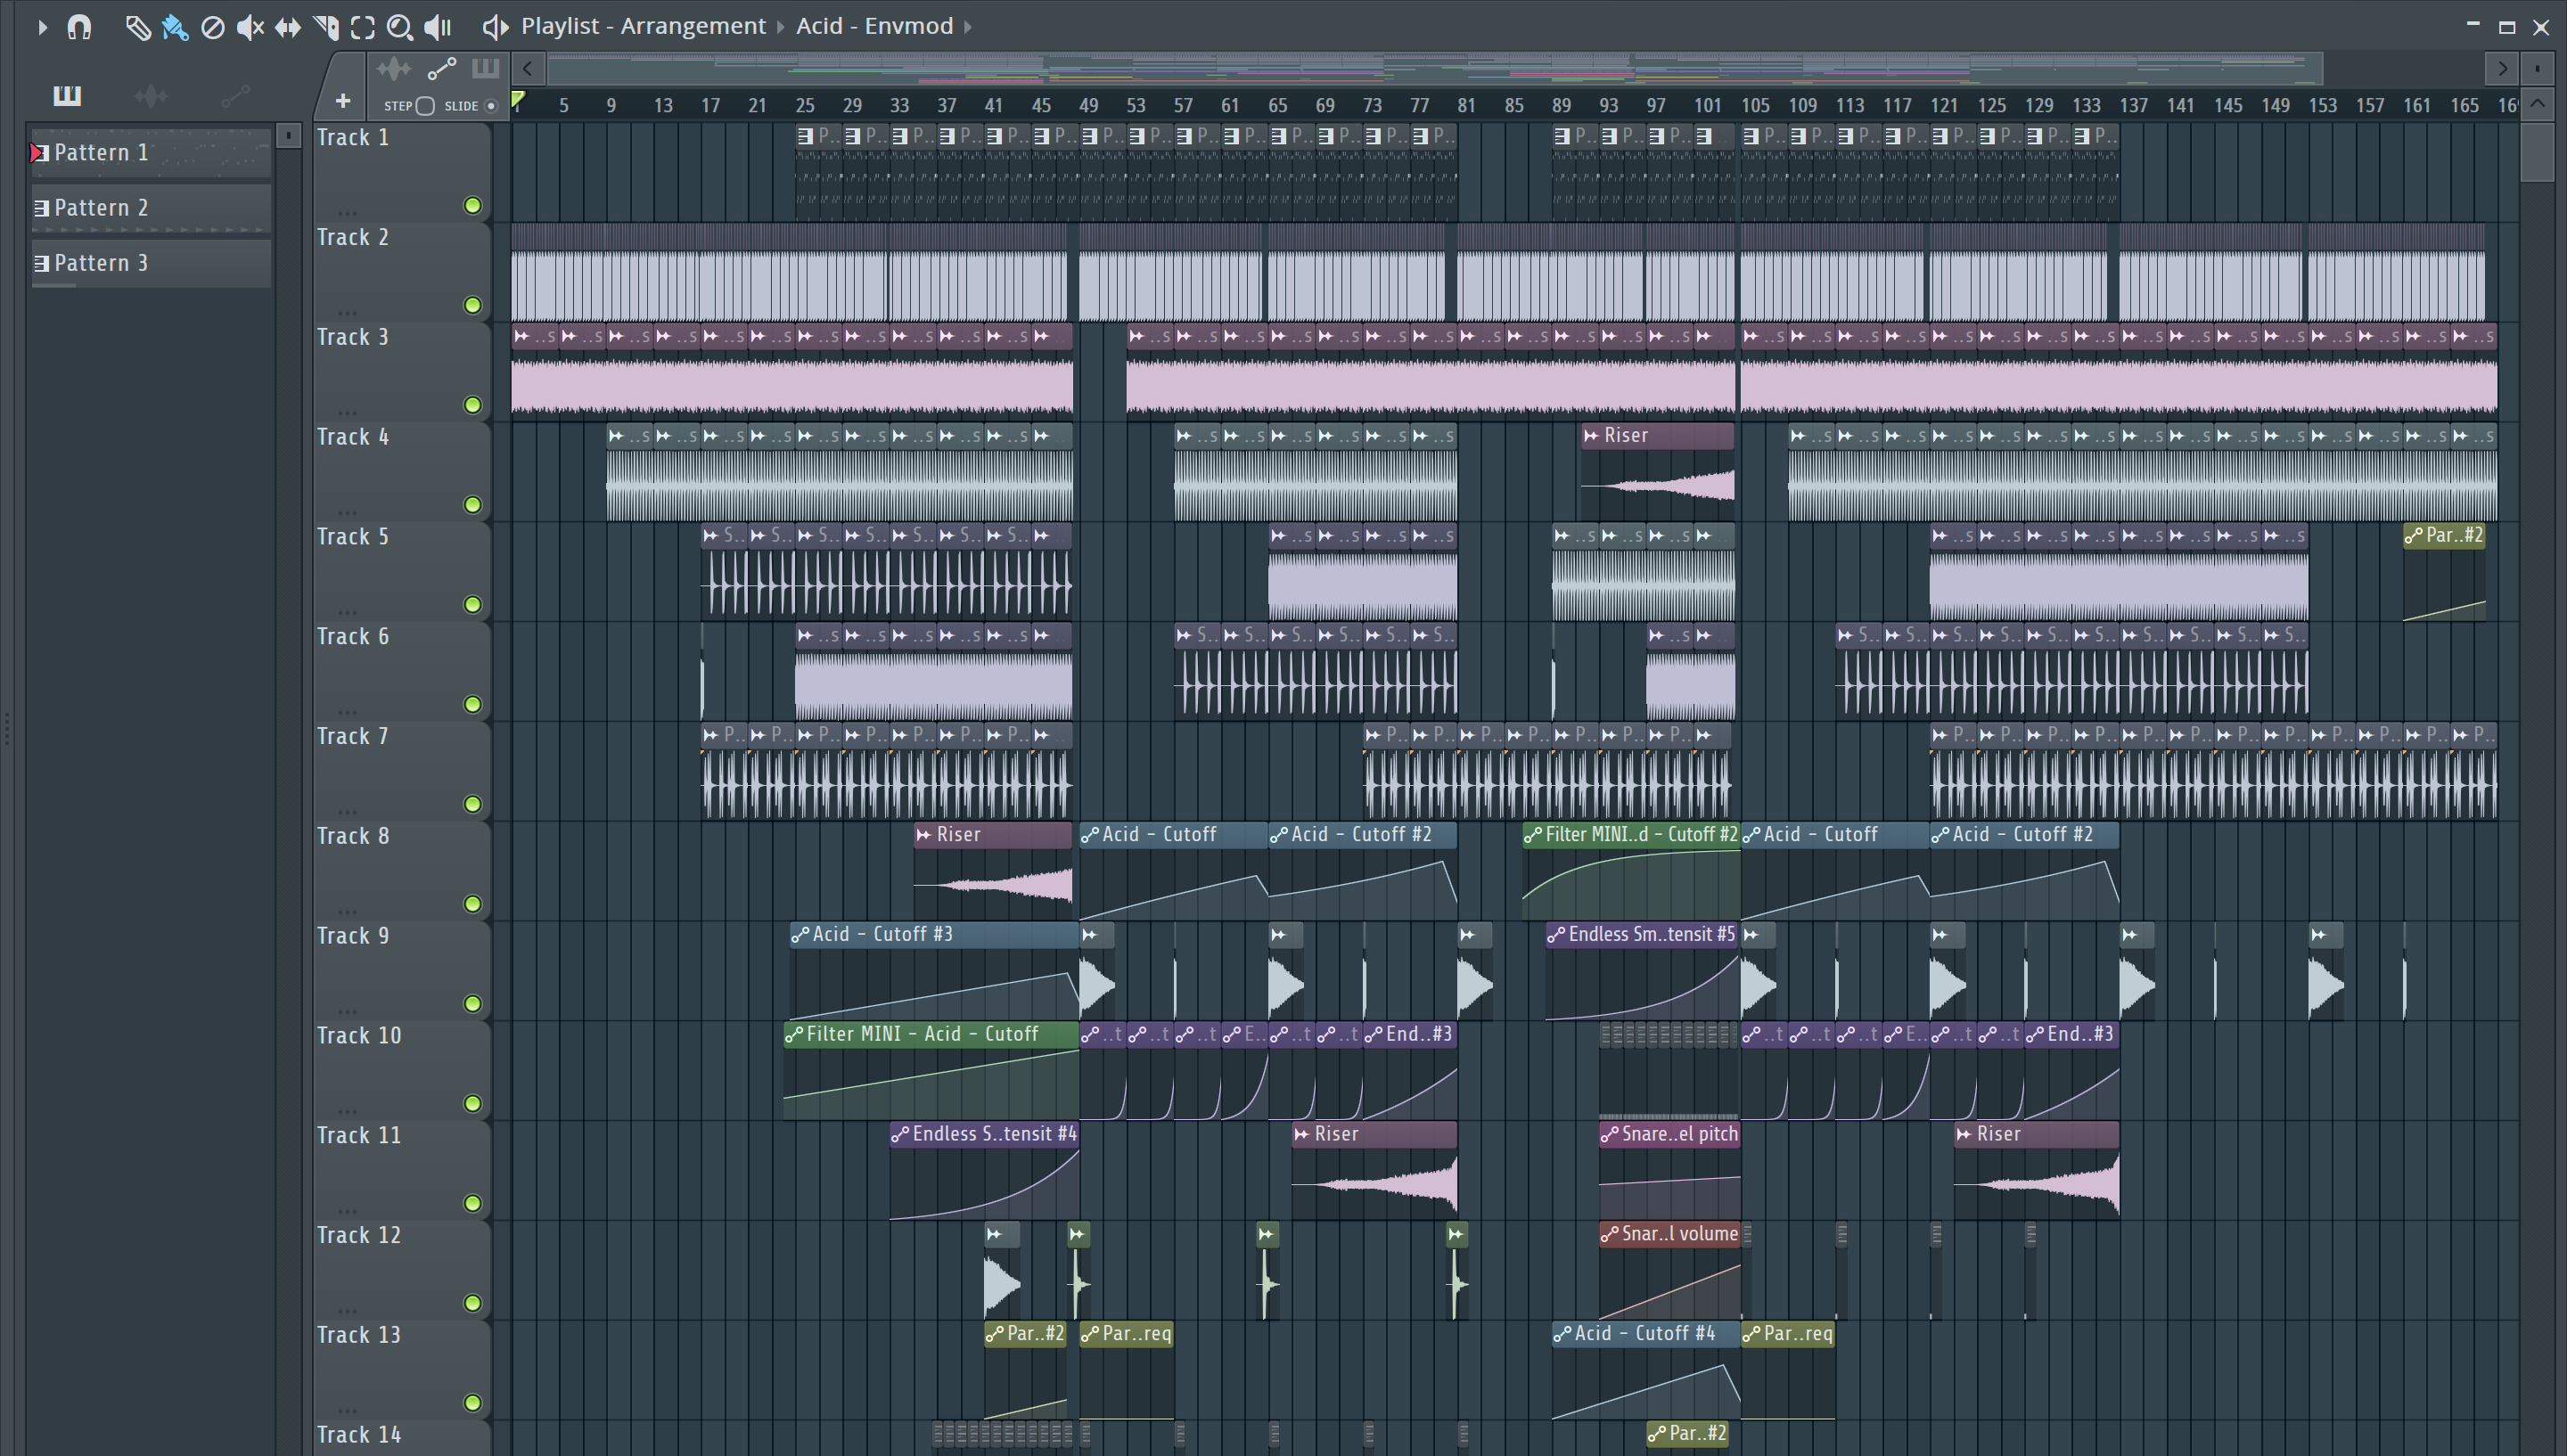Image resolution: width=2567 pixels, height=1456 pixels.
Task: Open Track 1 options dots
Action: [x=347, y=212]
